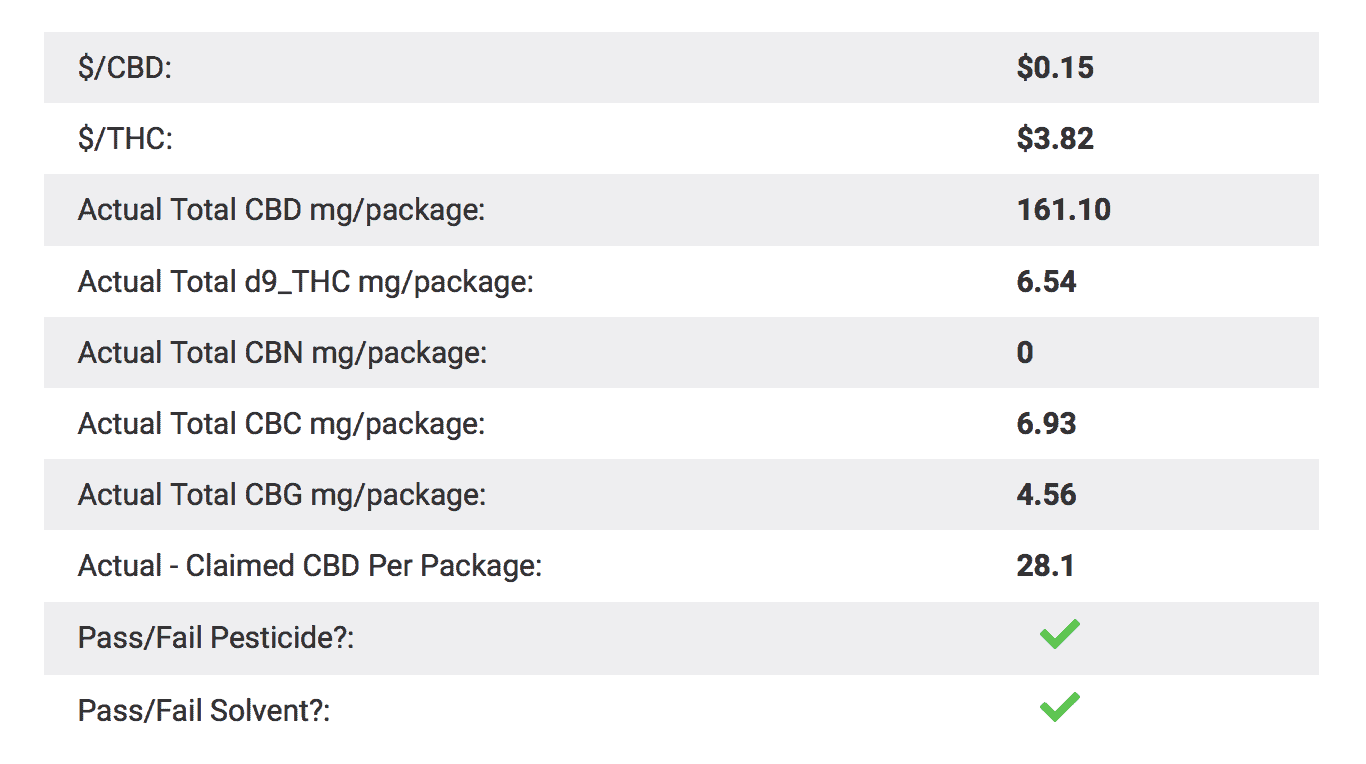Select the 161.10 CBD value

1064,209
